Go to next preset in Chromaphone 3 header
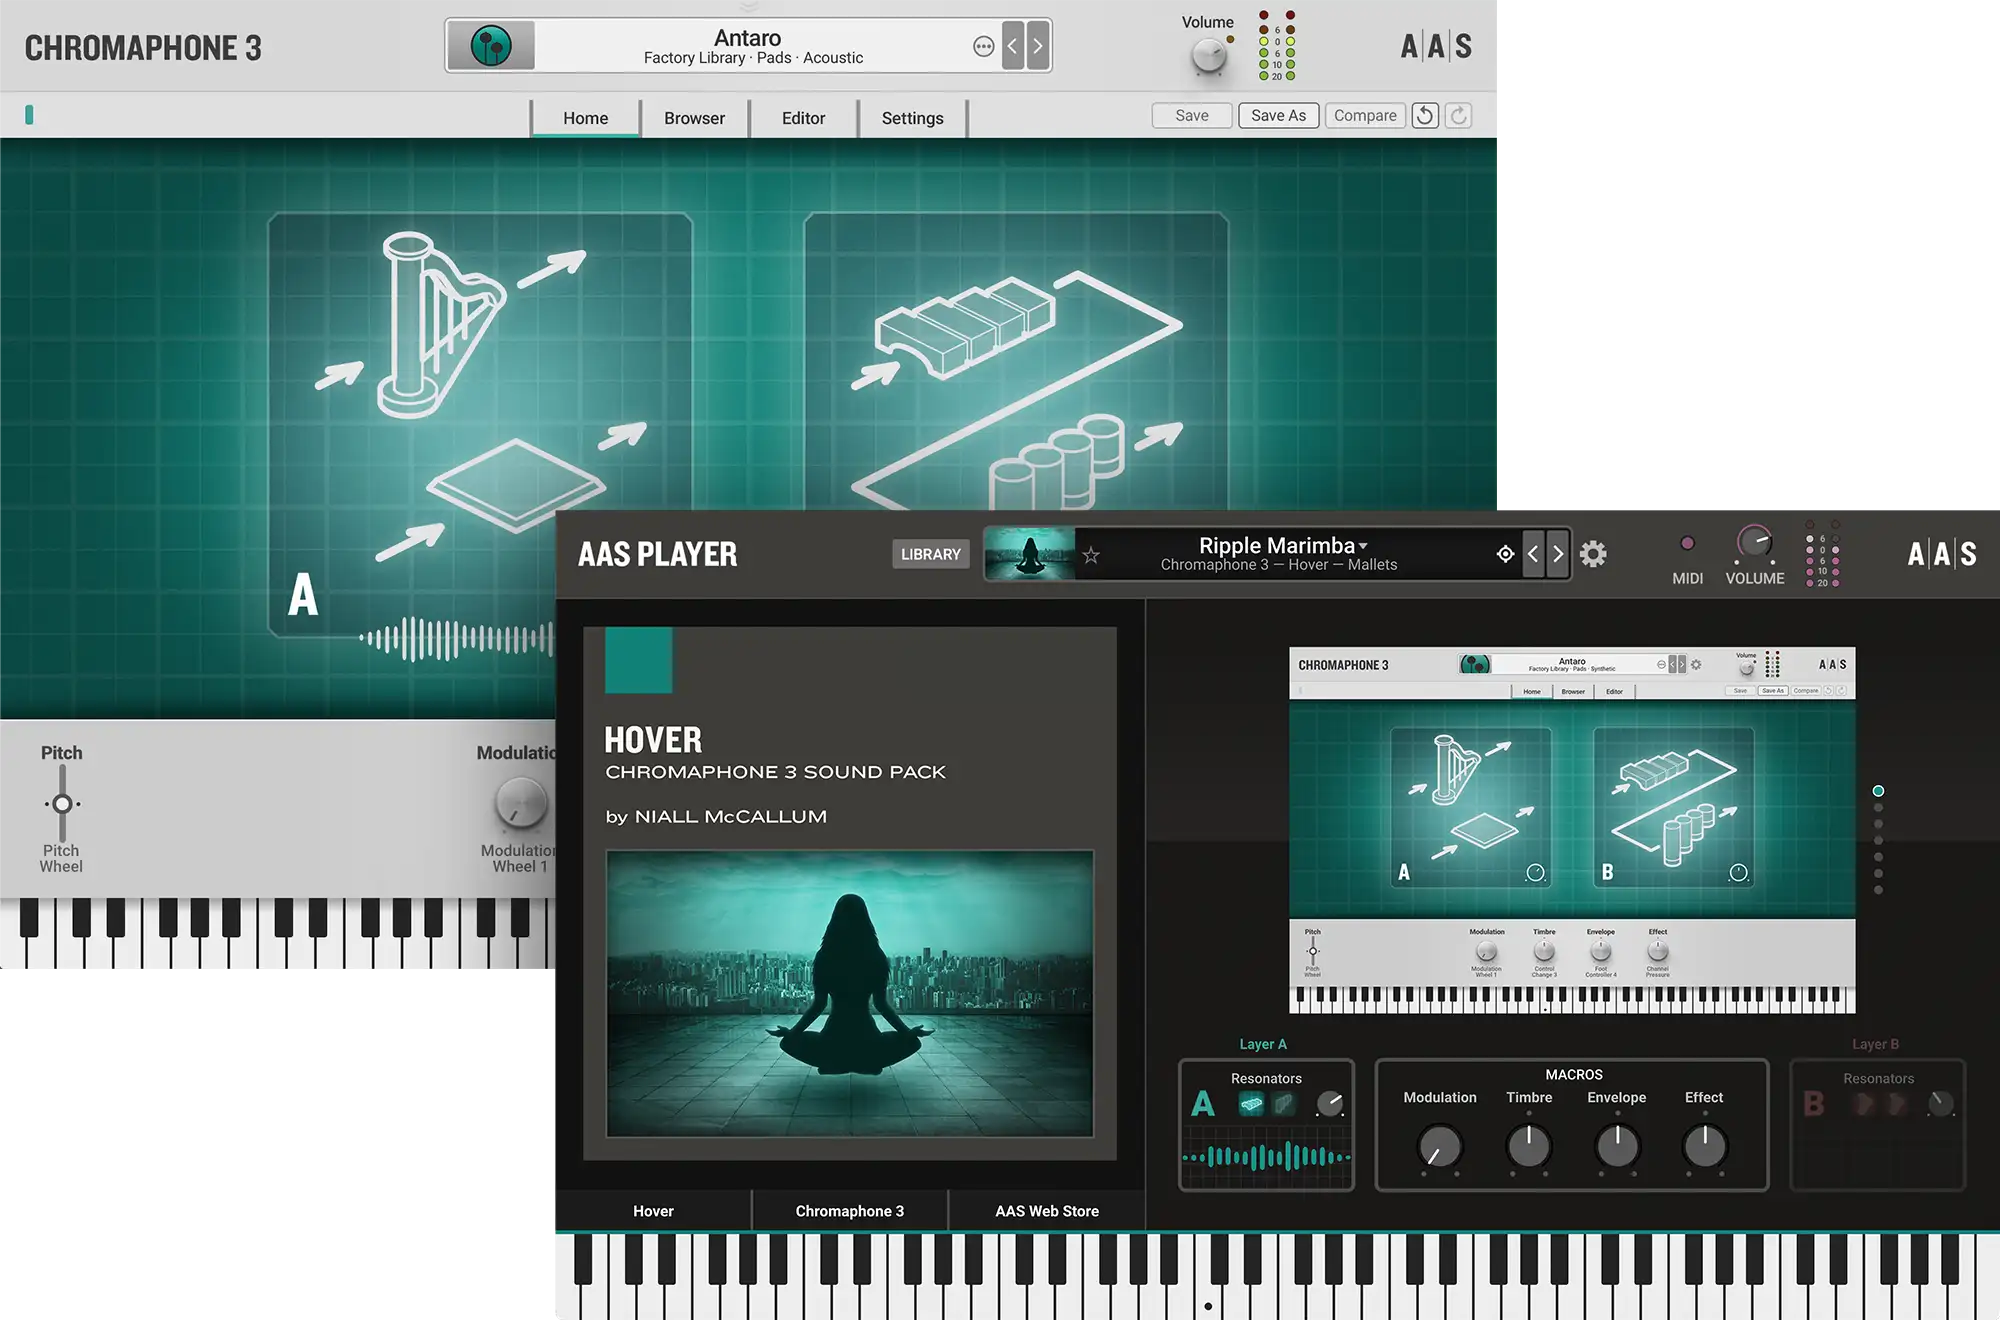 (1038, 46)
